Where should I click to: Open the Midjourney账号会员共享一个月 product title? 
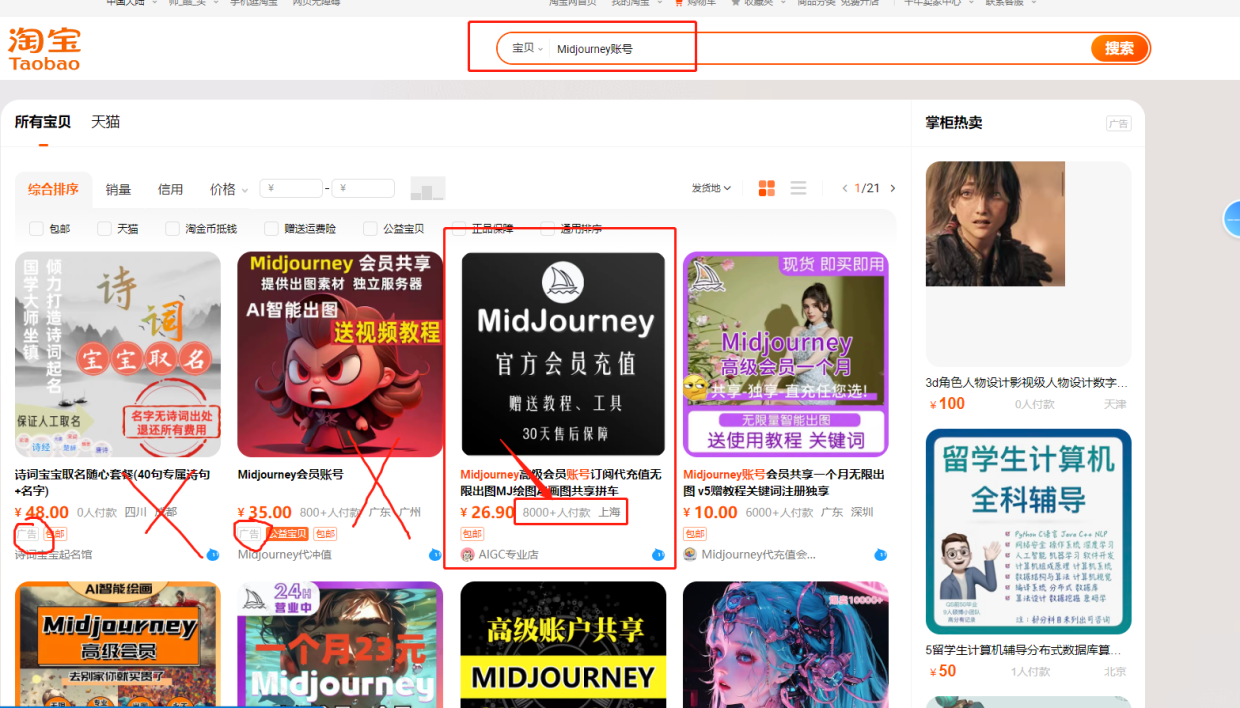click(x=784, y=482)
